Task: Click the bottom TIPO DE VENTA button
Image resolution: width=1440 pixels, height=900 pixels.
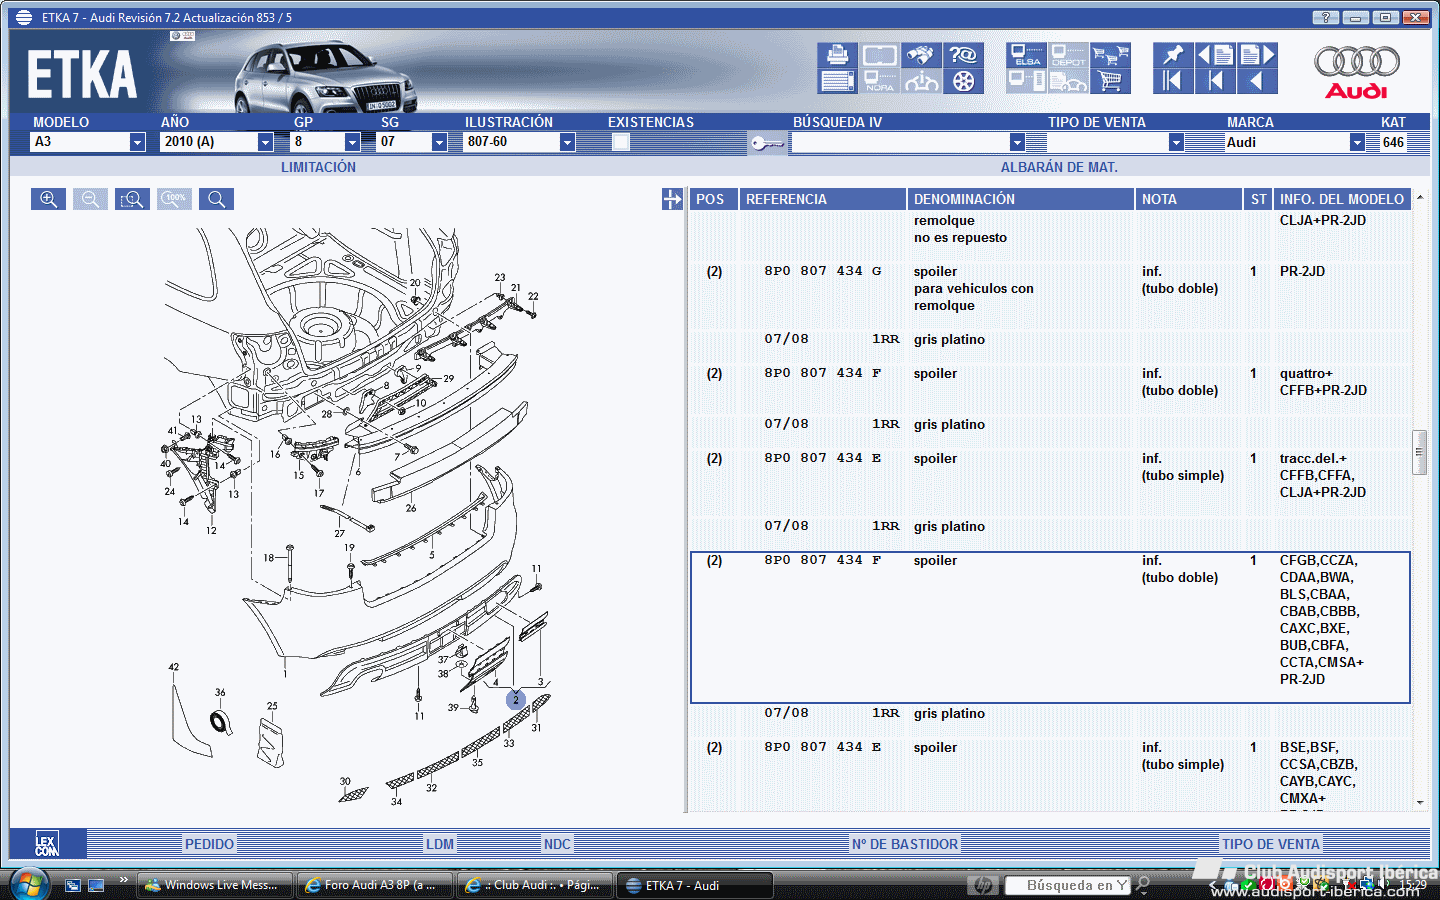Action: click(x=1271, y=844)
